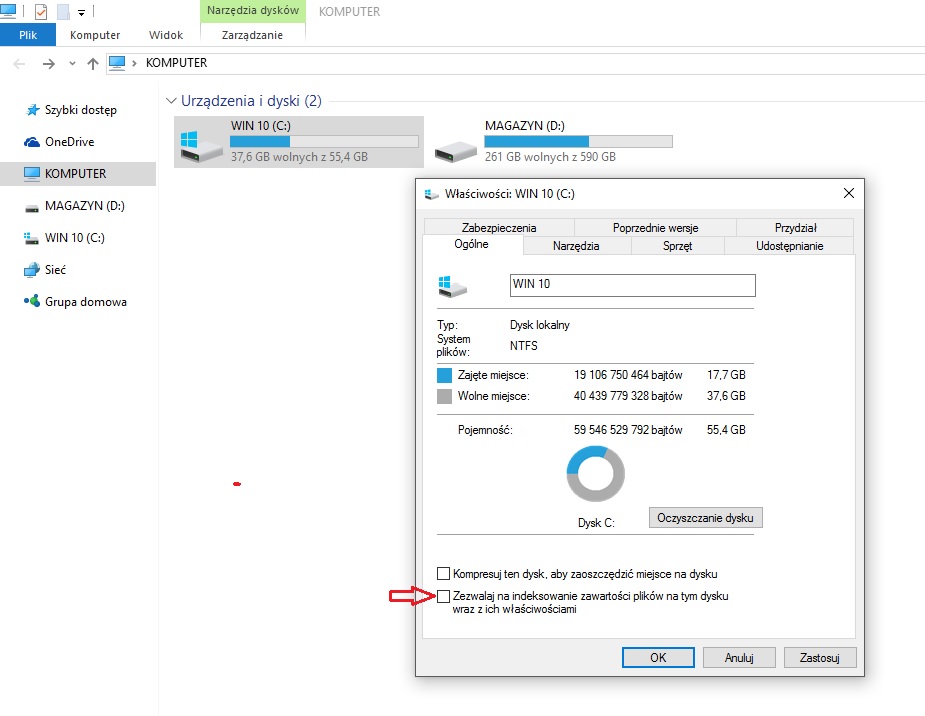Click WIN 10 (C:) drive usage bar
The height and width of the screenshot is (716, 925).
point(324,142)
